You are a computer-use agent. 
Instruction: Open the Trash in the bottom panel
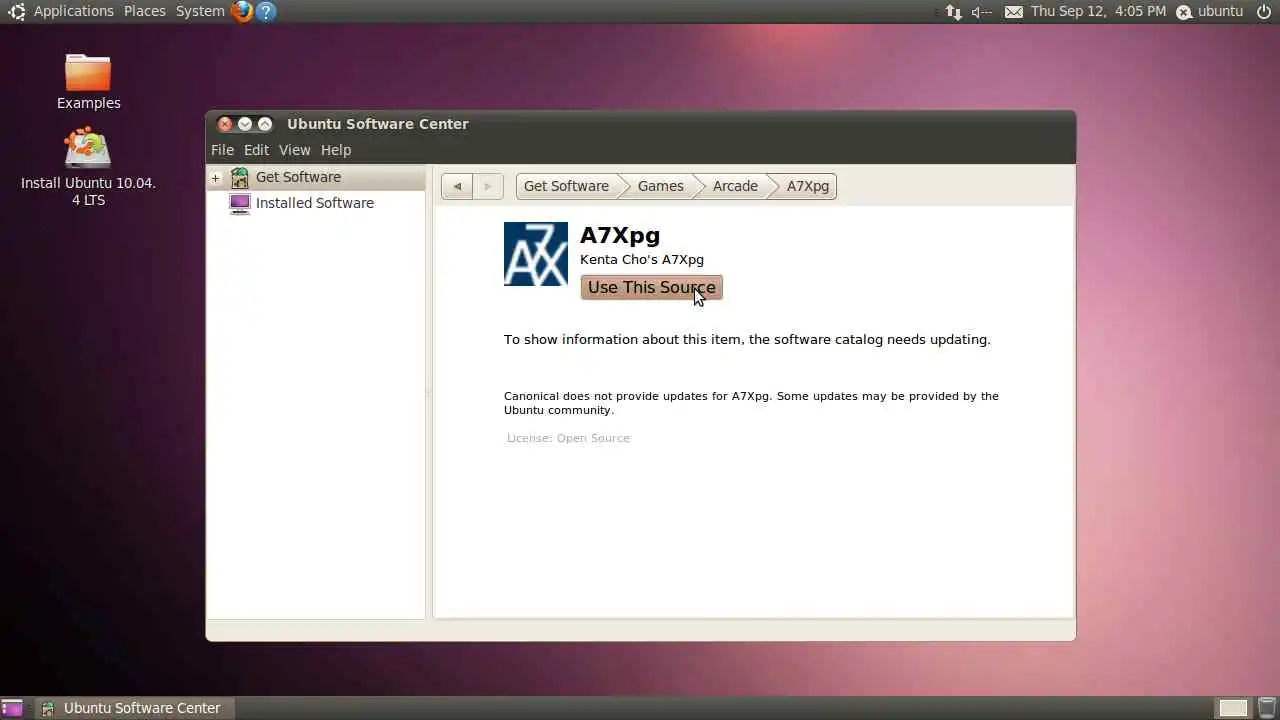(1267, 708)
